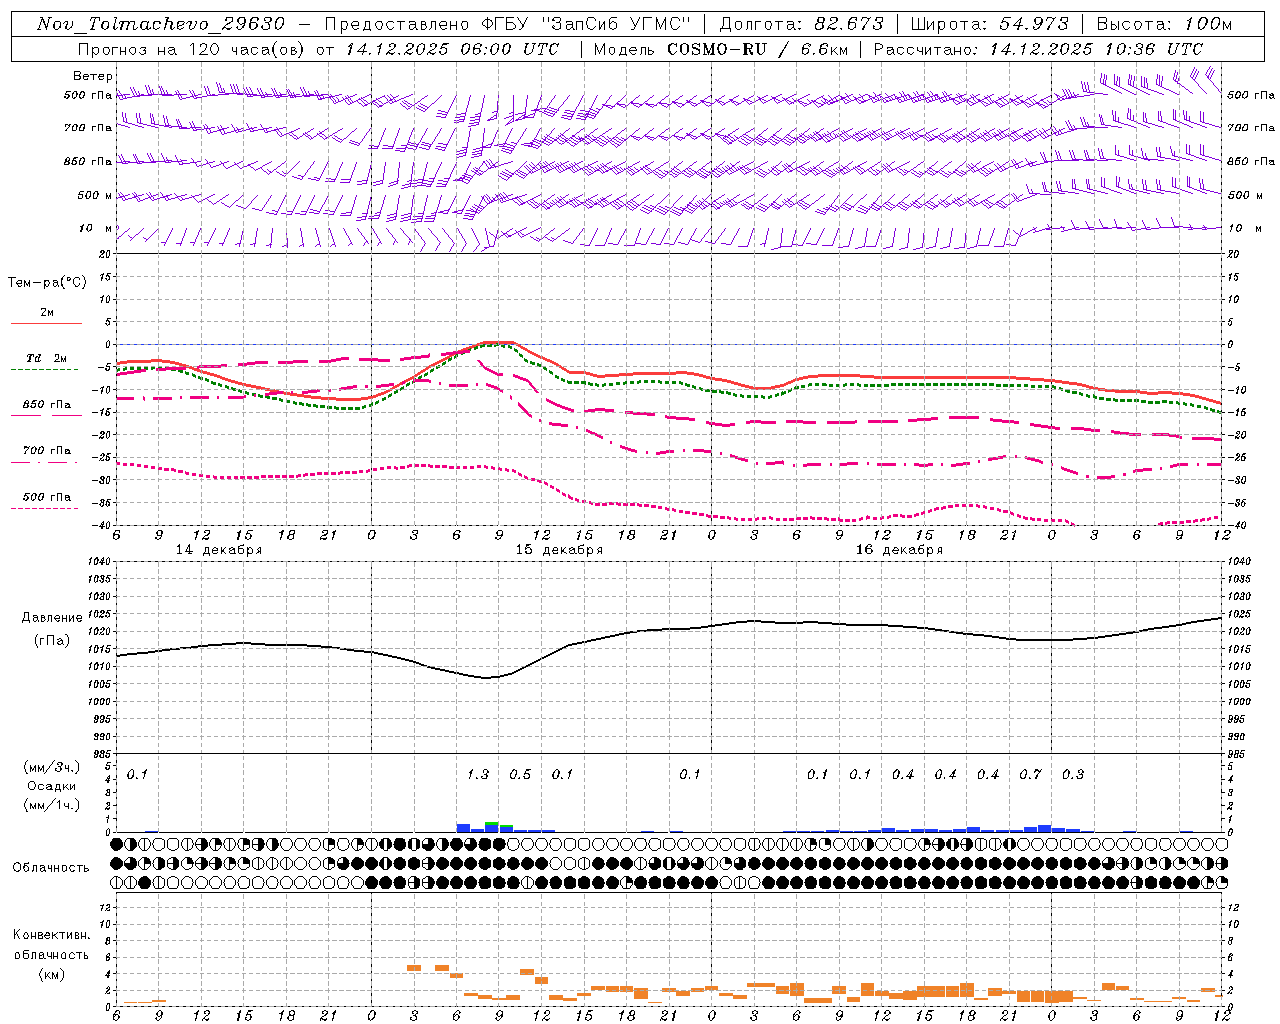This screenshot has width=1280, height=1024.
Task: Click the pink dash-dot line sample under '700 гПа'
Action: tap(44, 462)
